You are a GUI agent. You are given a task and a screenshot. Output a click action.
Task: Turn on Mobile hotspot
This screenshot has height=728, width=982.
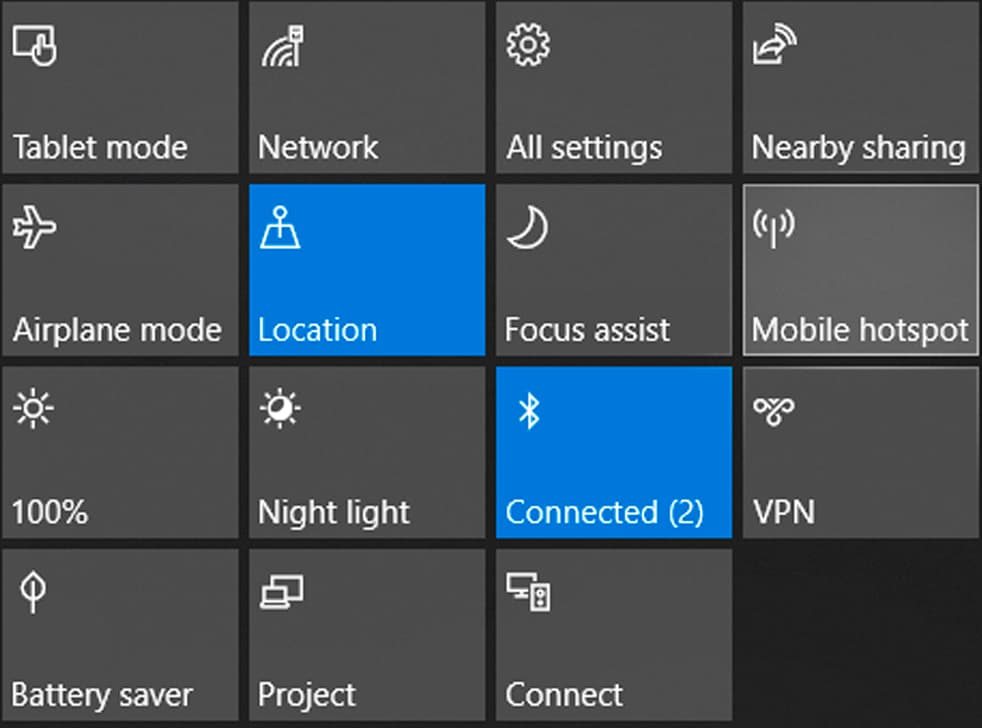(860, 270)
